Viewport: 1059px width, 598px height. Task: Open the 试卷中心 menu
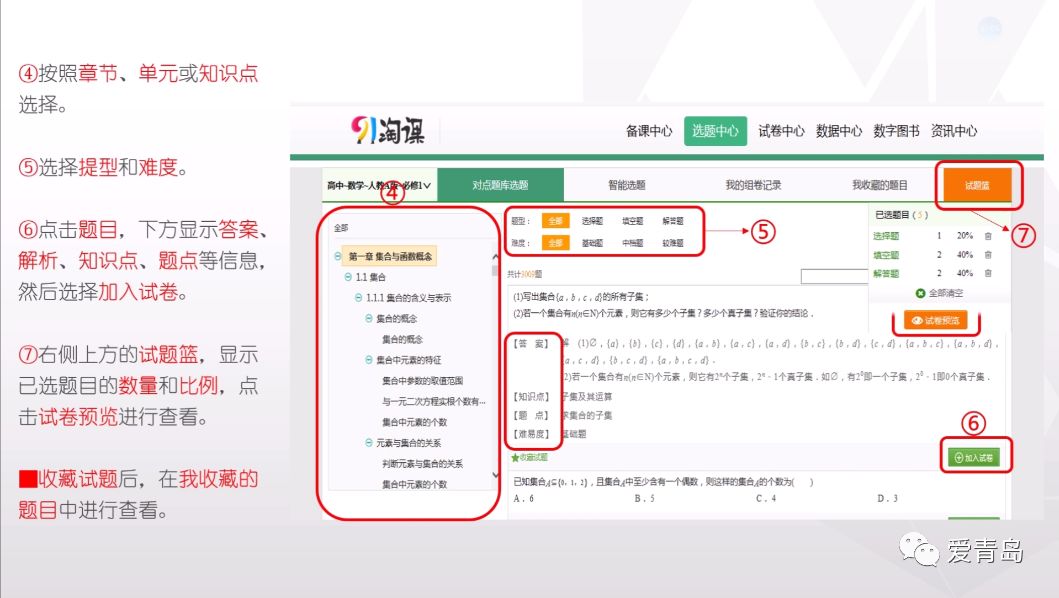[x=781, y=131]
